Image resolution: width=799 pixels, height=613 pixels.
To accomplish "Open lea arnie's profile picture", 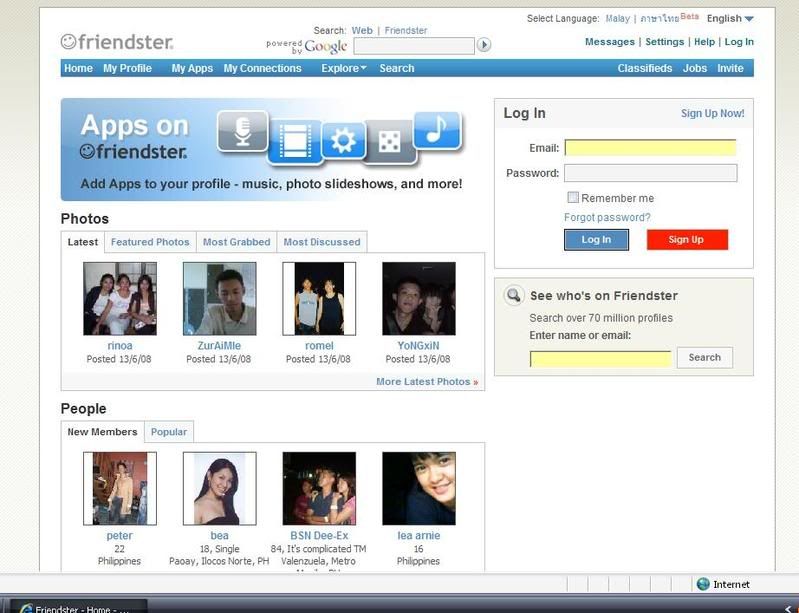I will click(419, 488).
